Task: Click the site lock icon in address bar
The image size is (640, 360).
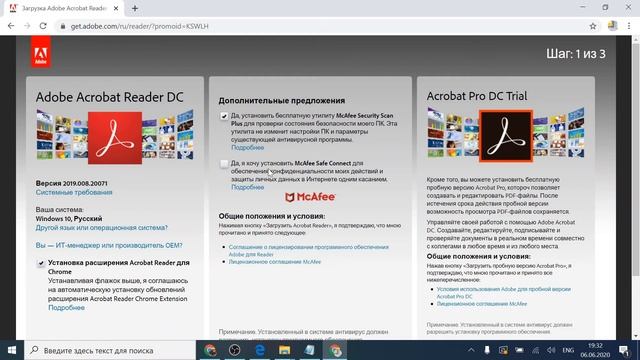Action: click(x=62, y=26)
